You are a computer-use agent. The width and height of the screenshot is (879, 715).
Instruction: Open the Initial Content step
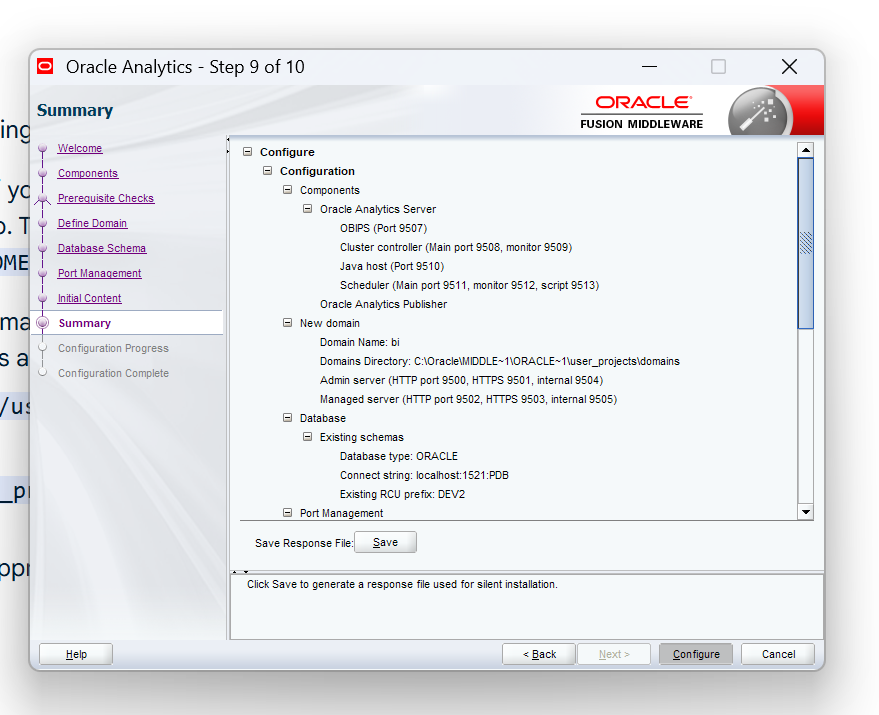coord(89,298)
